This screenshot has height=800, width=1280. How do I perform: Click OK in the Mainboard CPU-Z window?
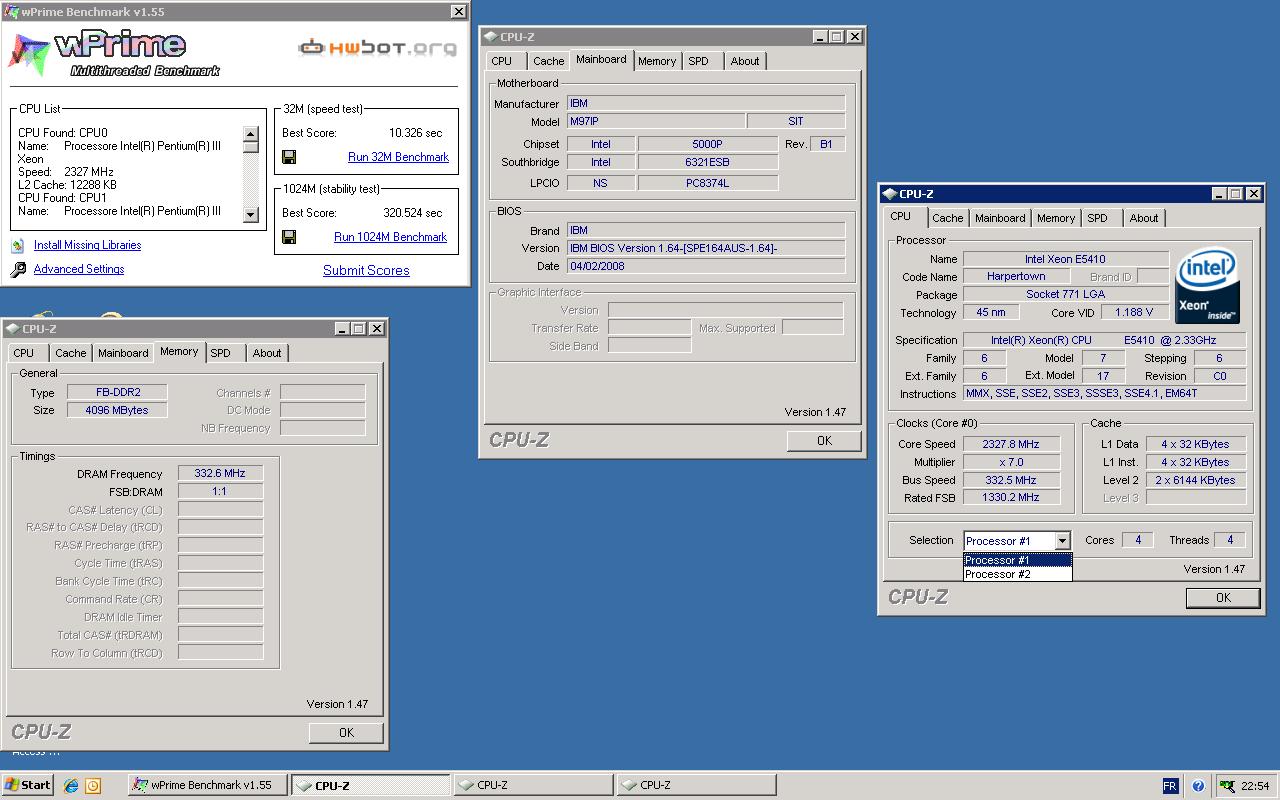click(824, 441)
